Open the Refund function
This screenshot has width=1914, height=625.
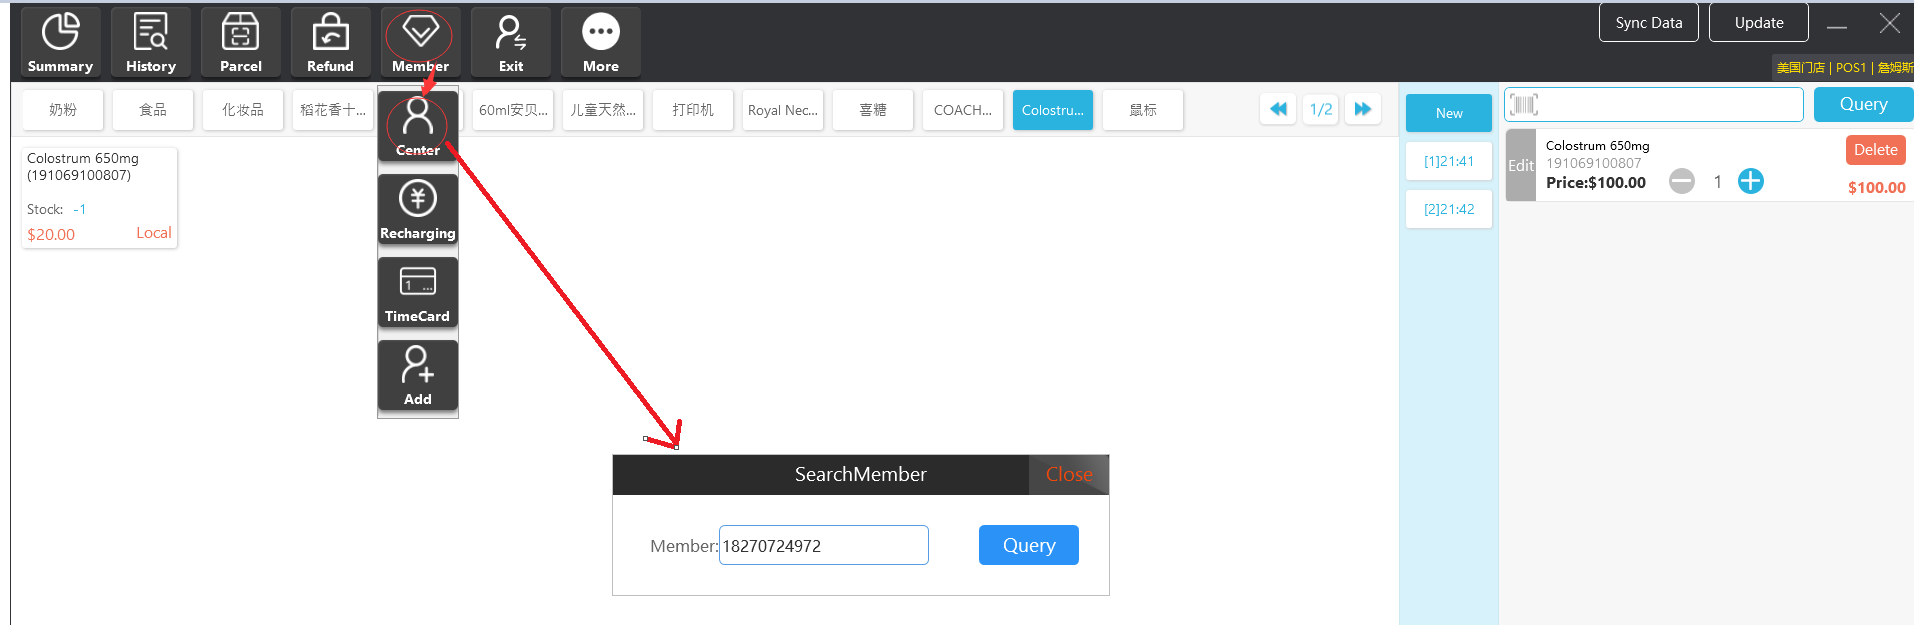330,42
